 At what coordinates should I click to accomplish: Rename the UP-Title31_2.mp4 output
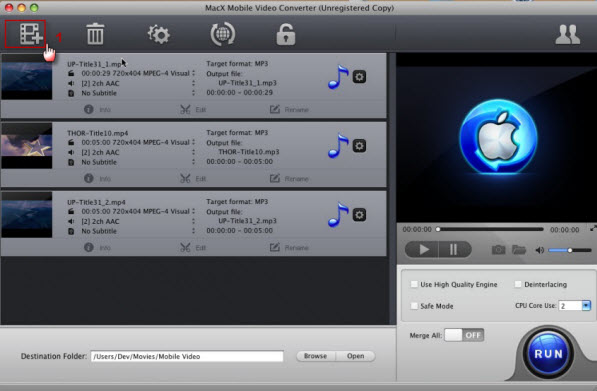click(289, 248)
